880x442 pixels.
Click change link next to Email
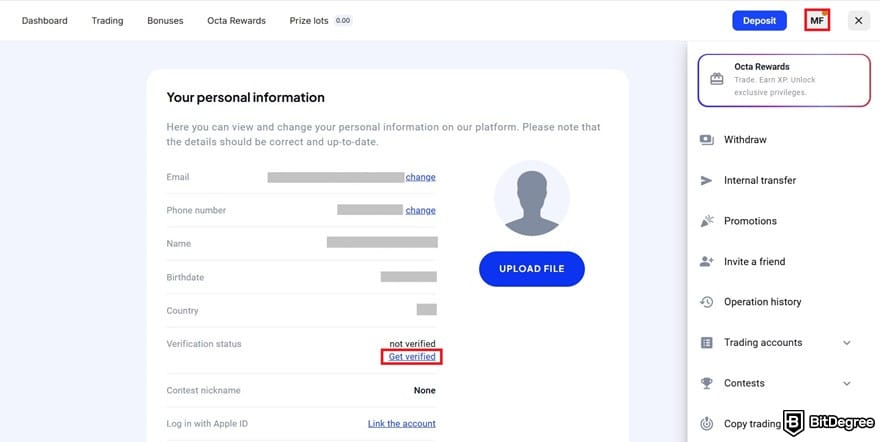point(420,177)
